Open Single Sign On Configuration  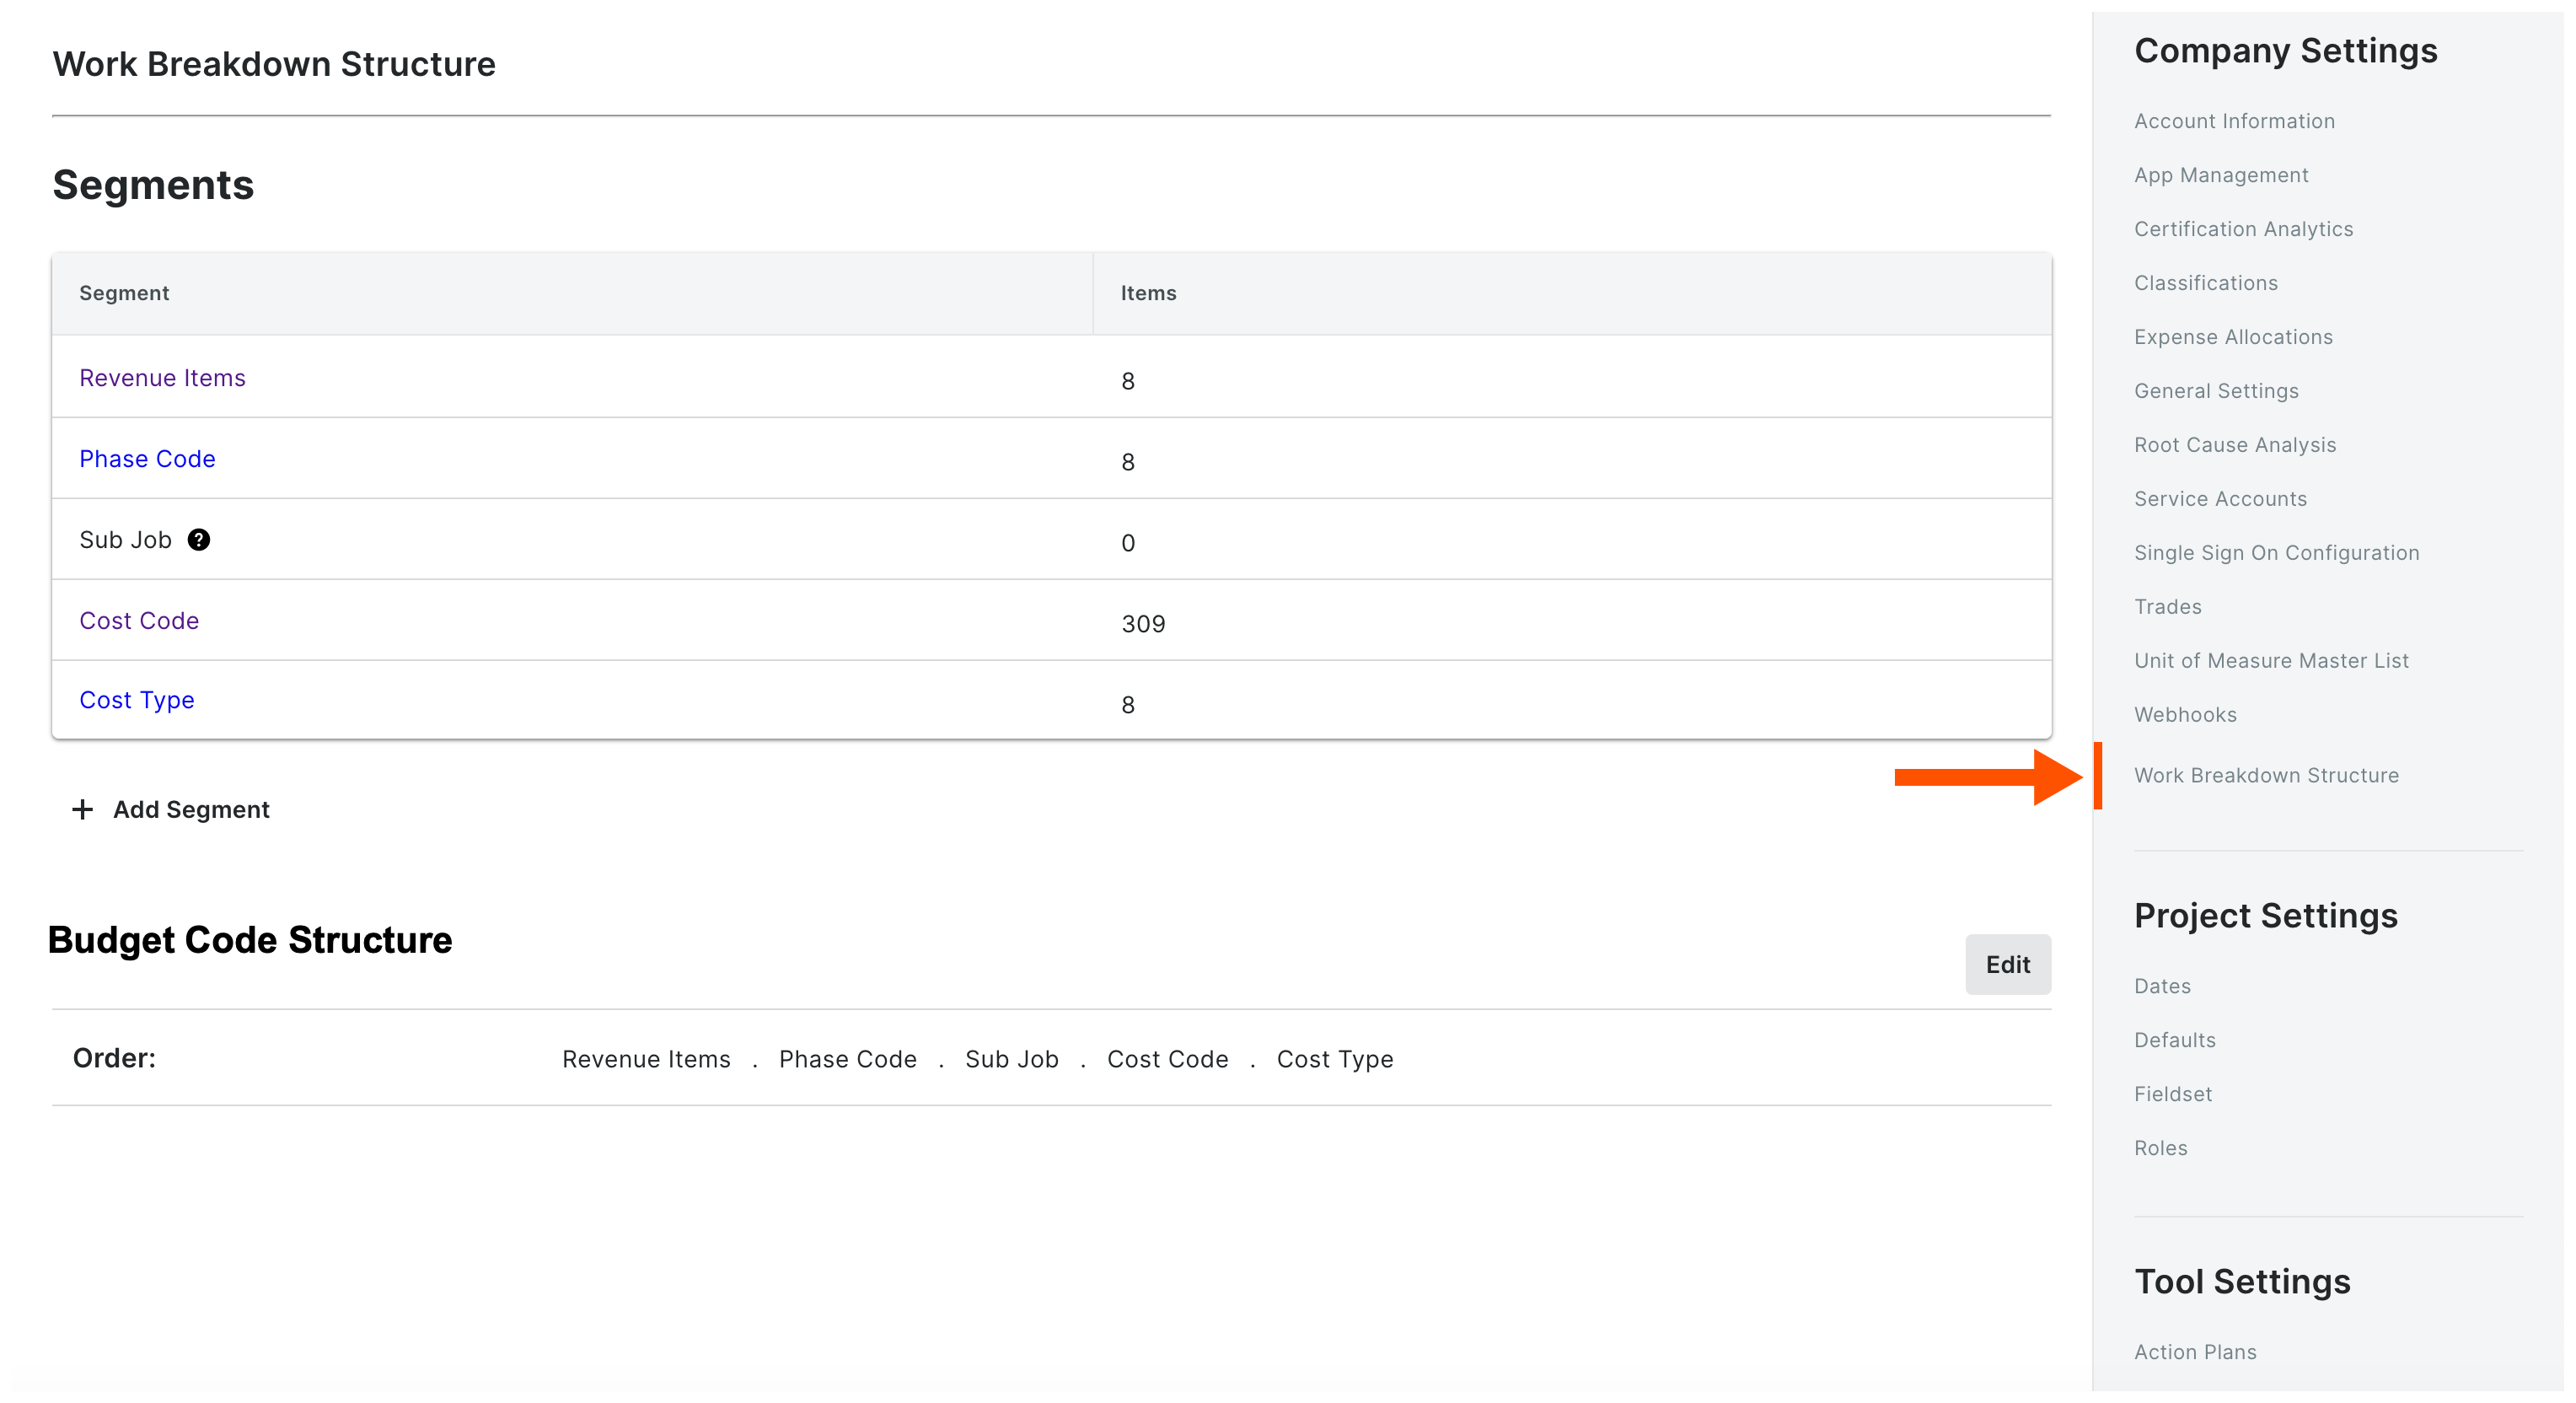coord(2276,553)
